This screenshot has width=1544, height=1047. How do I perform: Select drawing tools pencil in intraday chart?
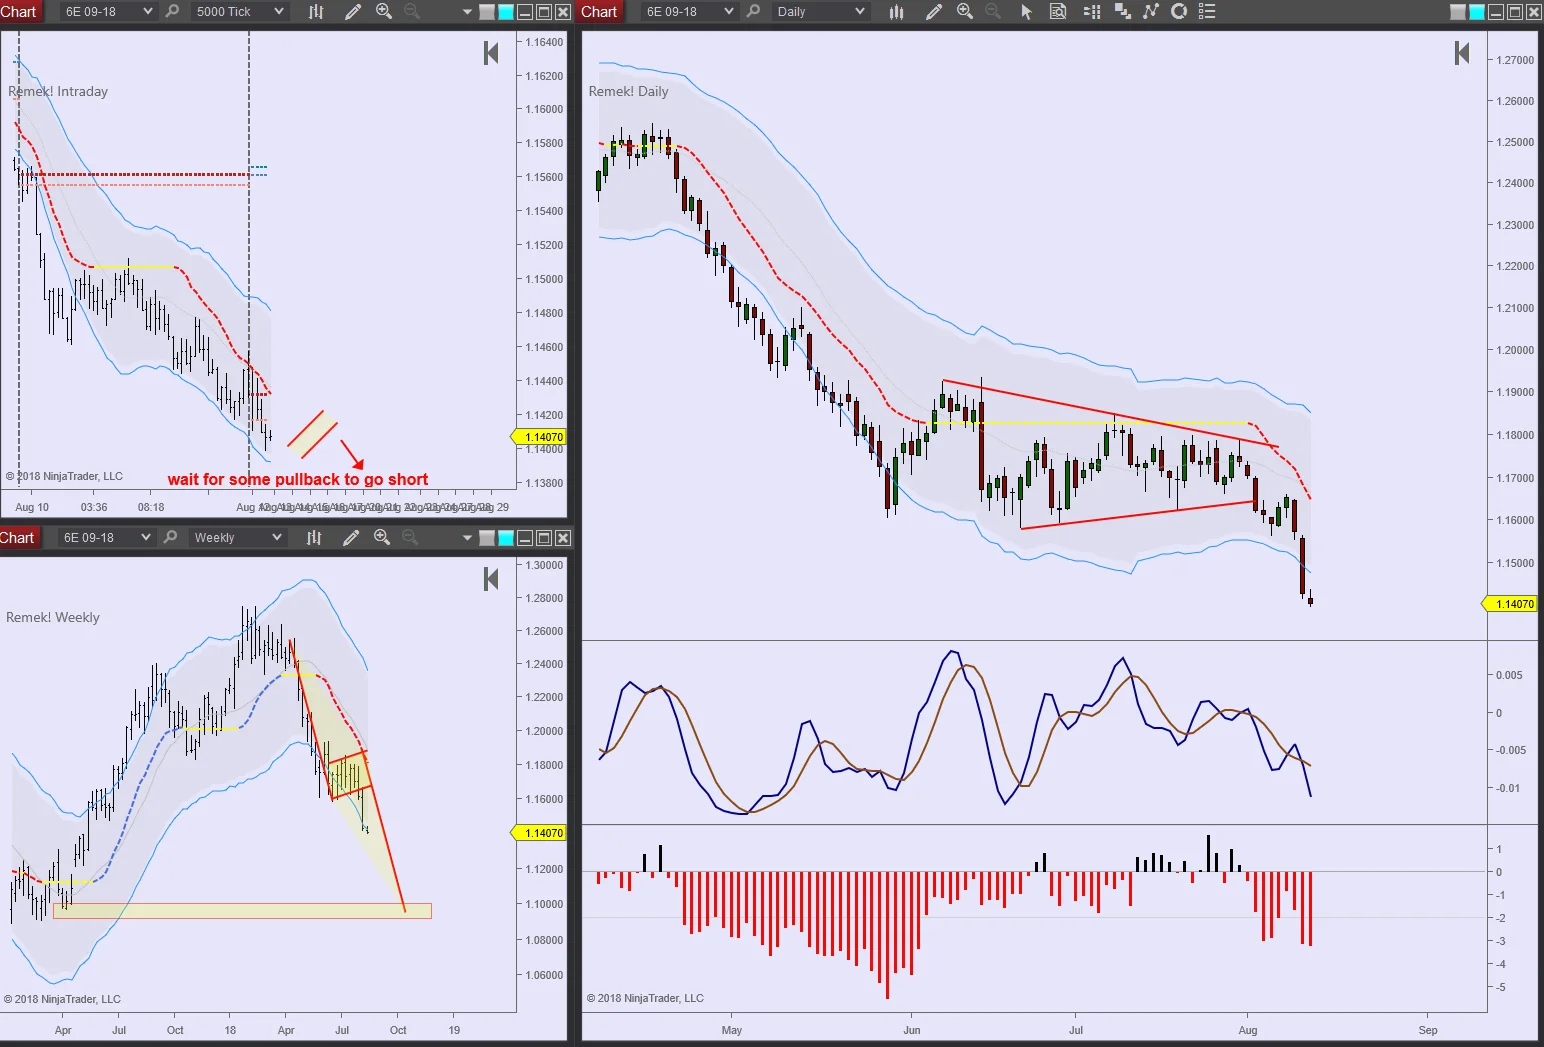tap(353, 12)
